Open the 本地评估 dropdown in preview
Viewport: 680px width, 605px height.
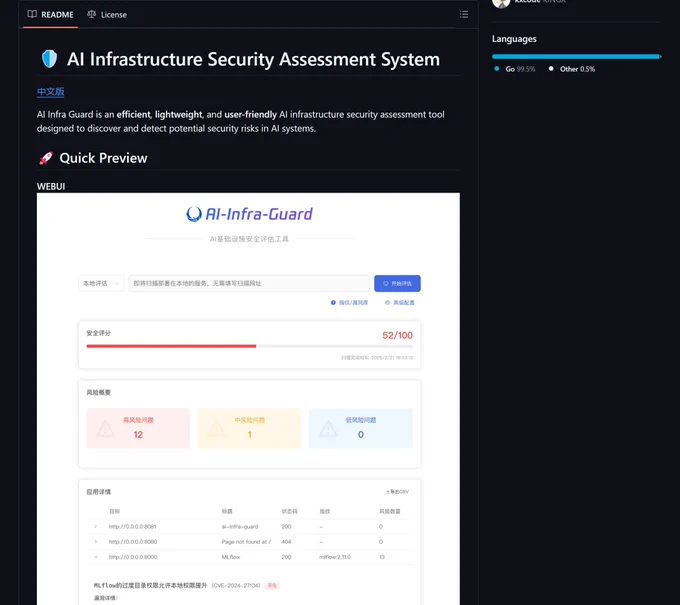[x=101, y=283]
